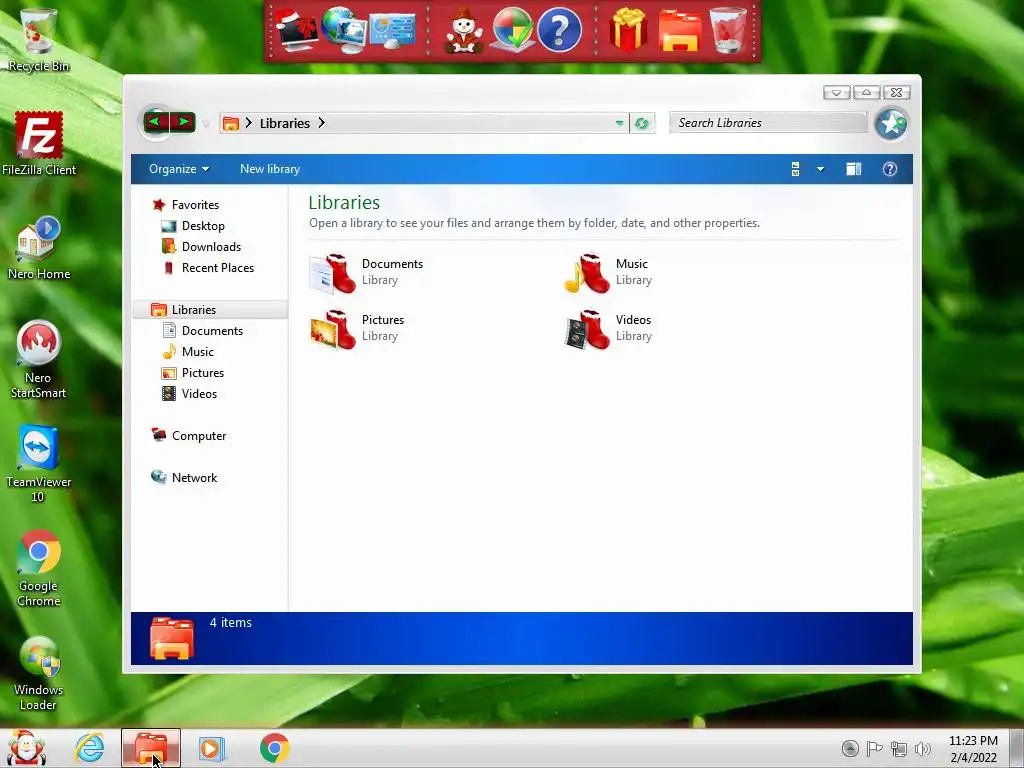The height and width of the screenshot is (768, 1024).
Task: Open the Organize dropdown menu
Action: point(179,169)
